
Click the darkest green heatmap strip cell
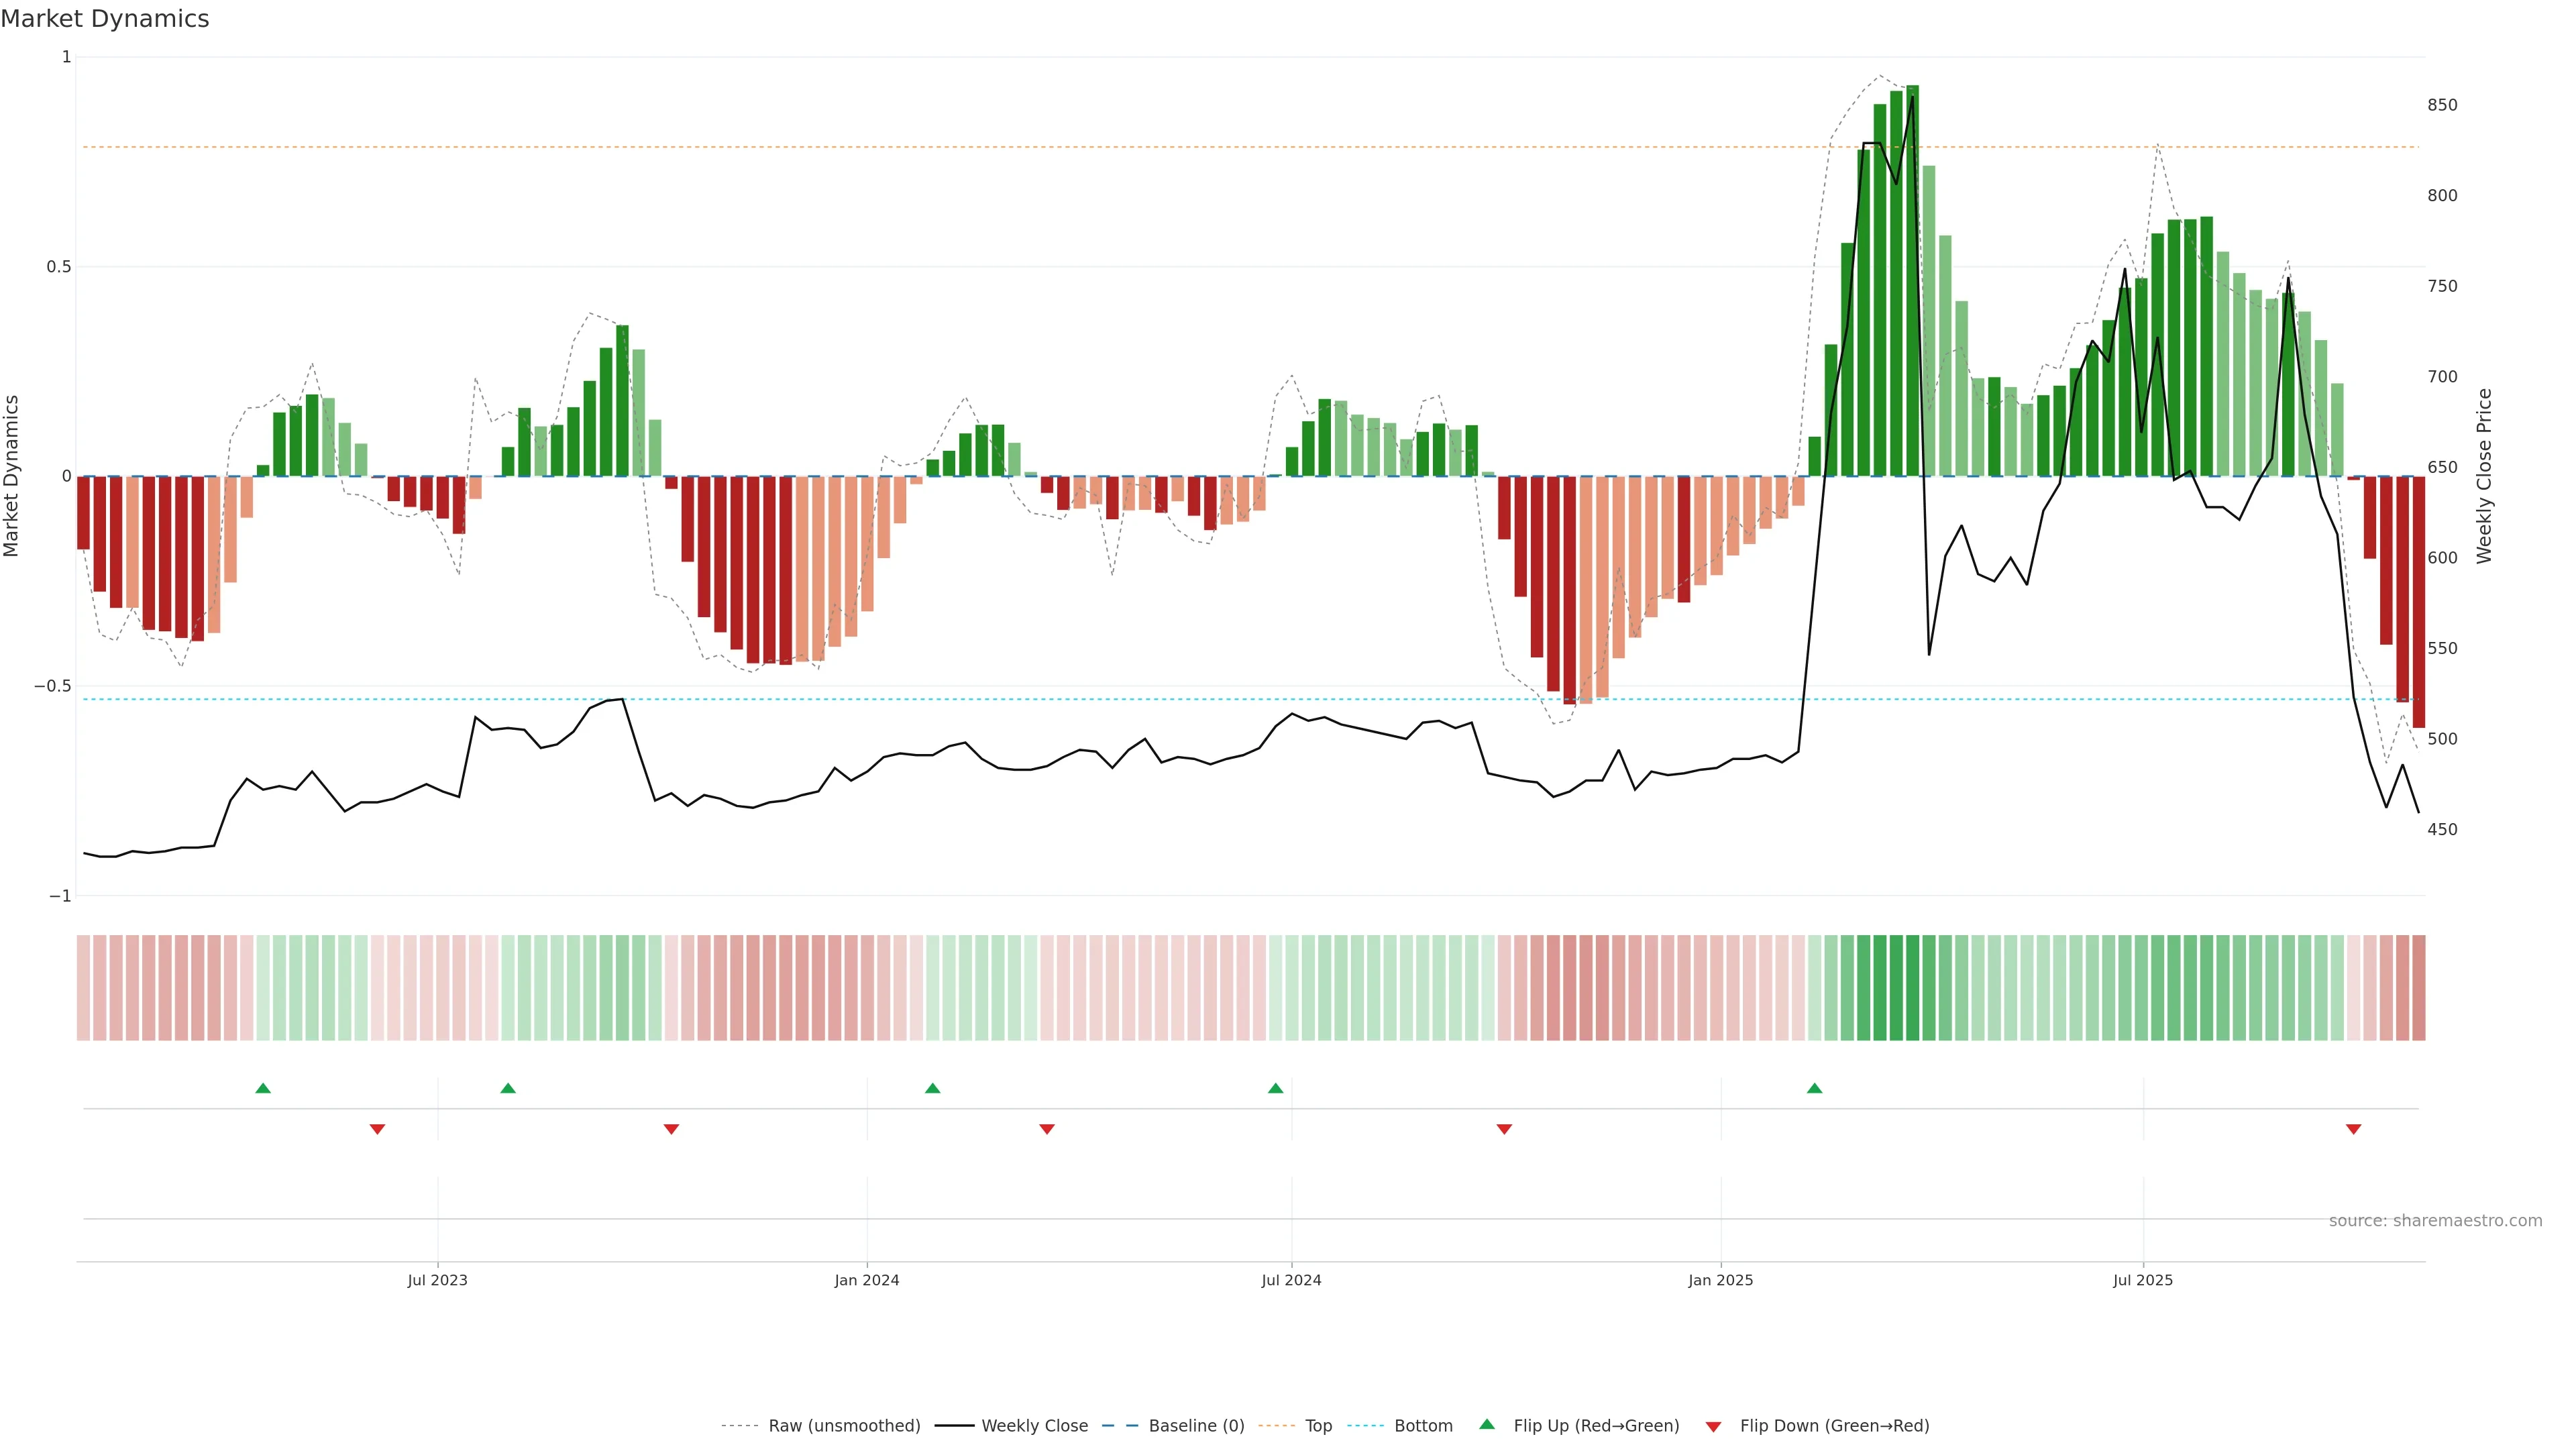1912,988
